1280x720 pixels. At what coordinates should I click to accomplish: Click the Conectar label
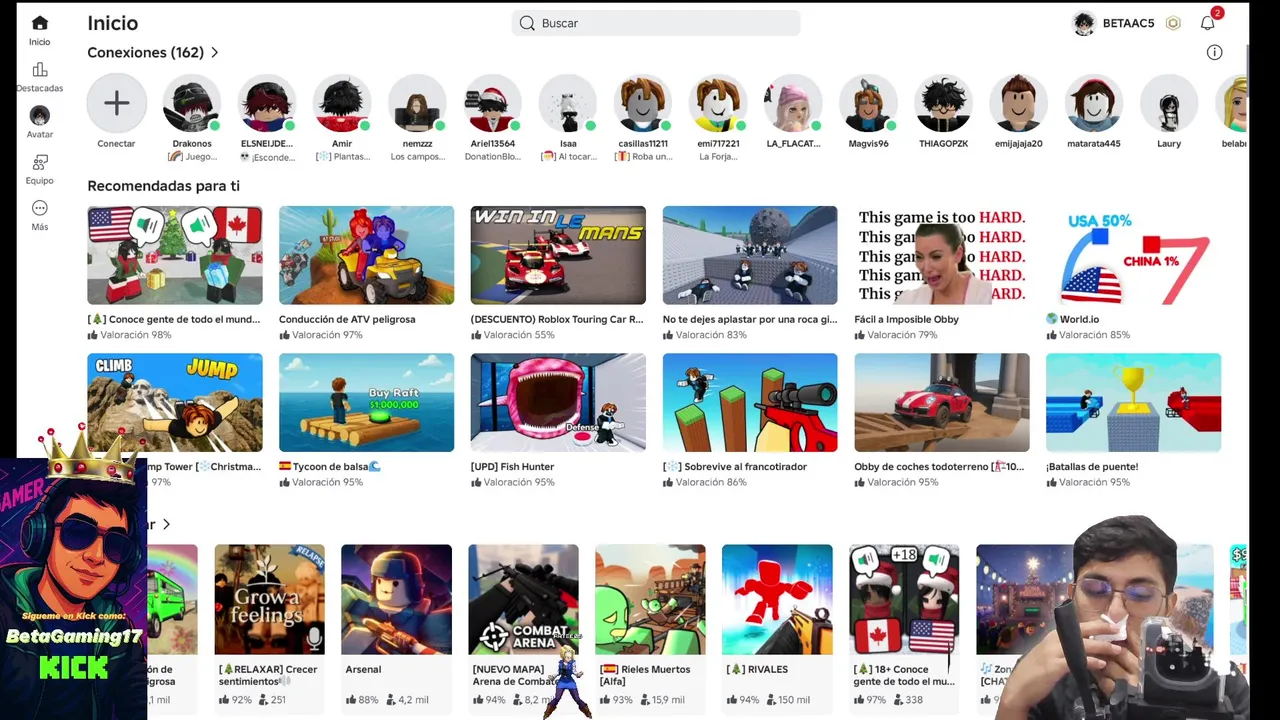pos(116,143)
